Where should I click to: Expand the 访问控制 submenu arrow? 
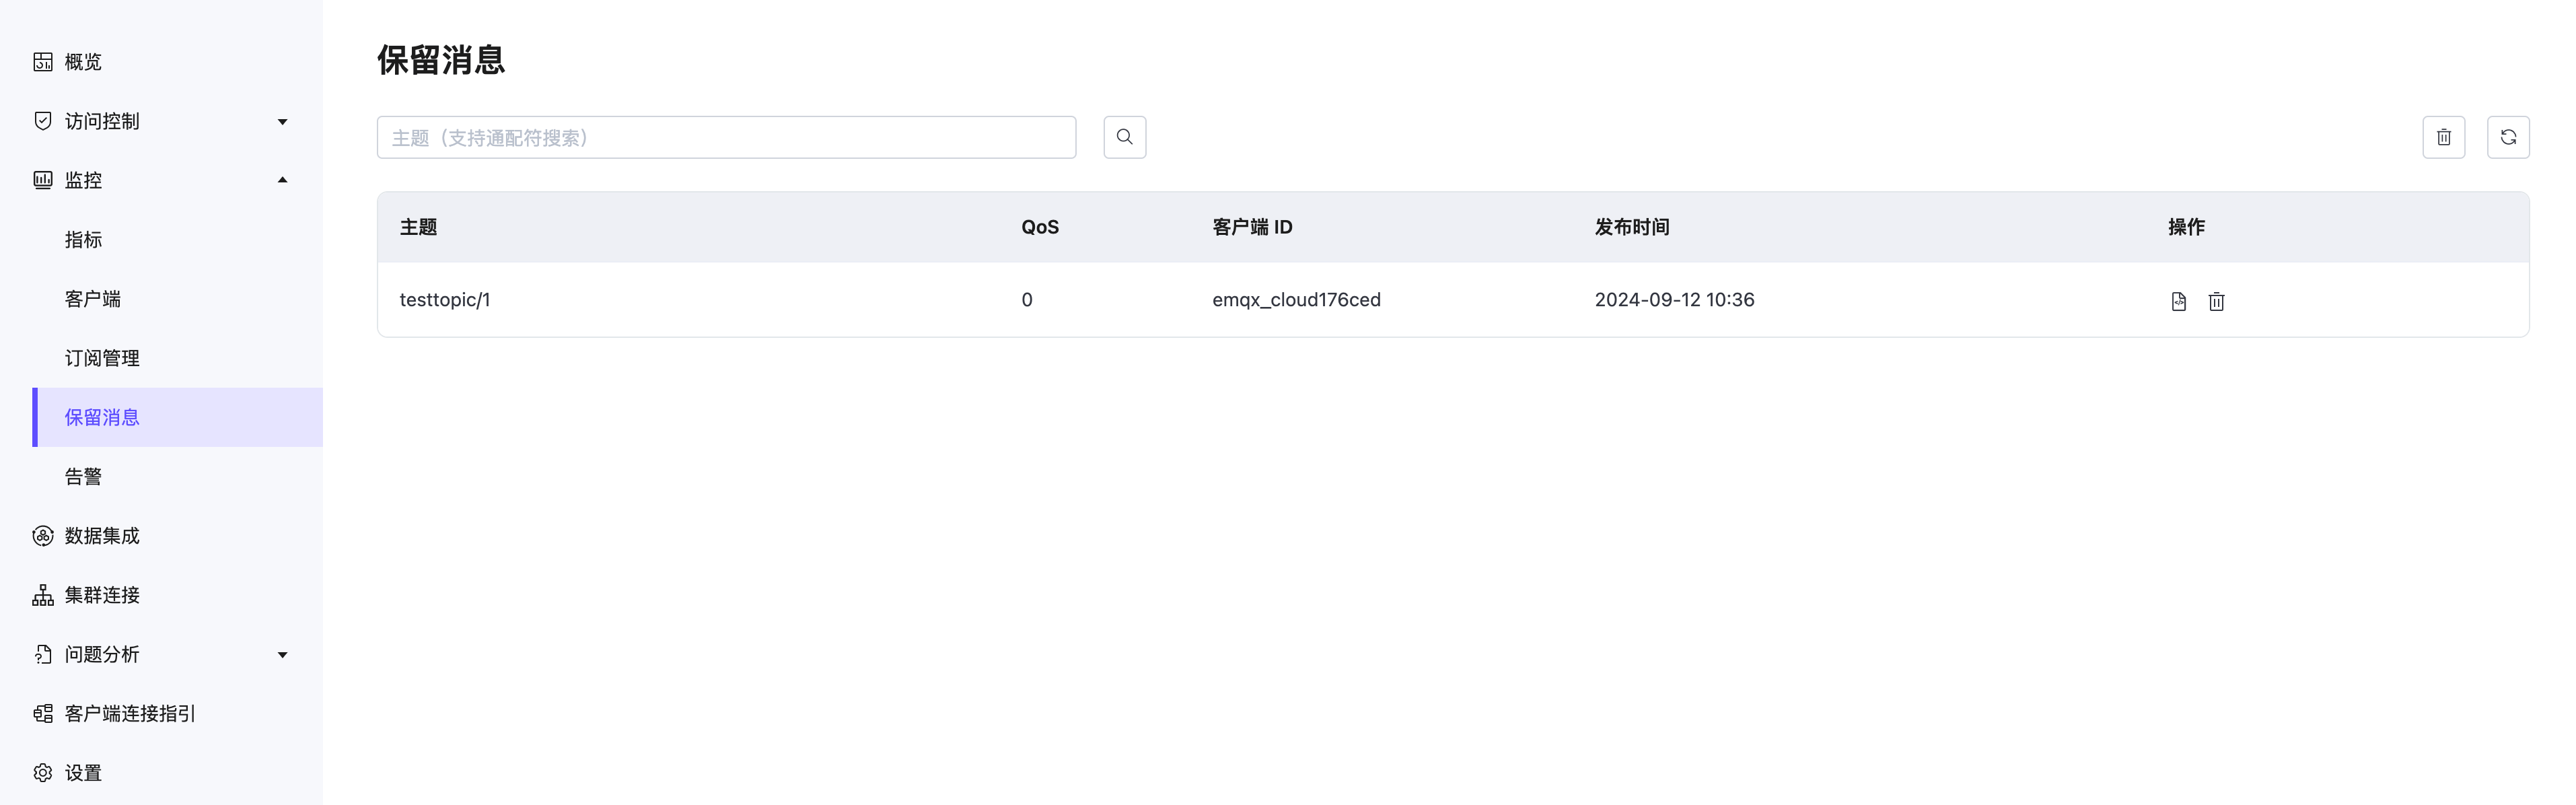(282, 122)
